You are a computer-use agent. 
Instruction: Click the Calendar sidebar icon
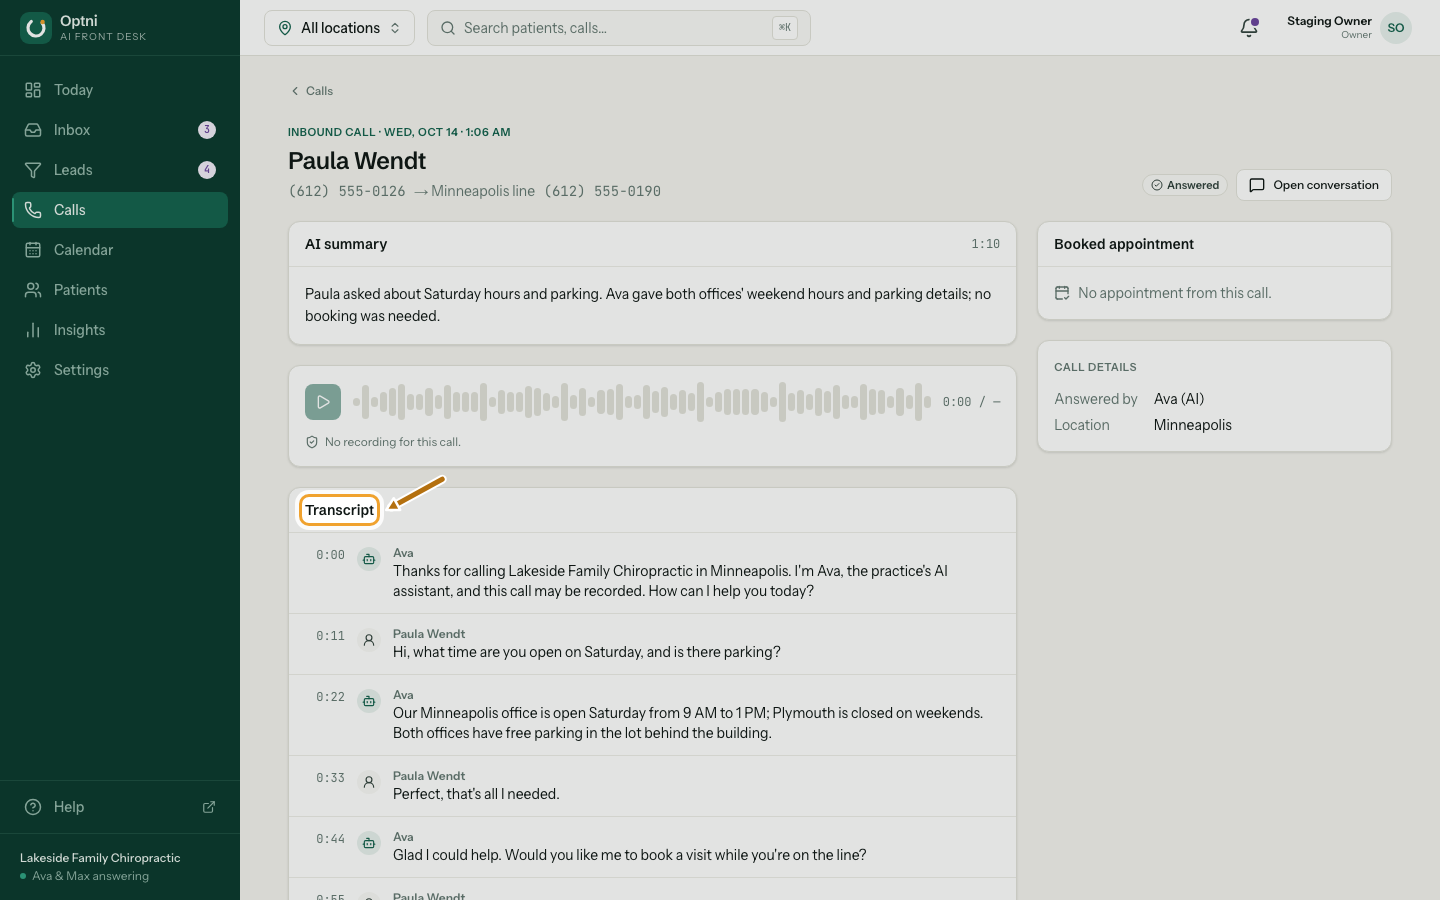tap(33, 250)
